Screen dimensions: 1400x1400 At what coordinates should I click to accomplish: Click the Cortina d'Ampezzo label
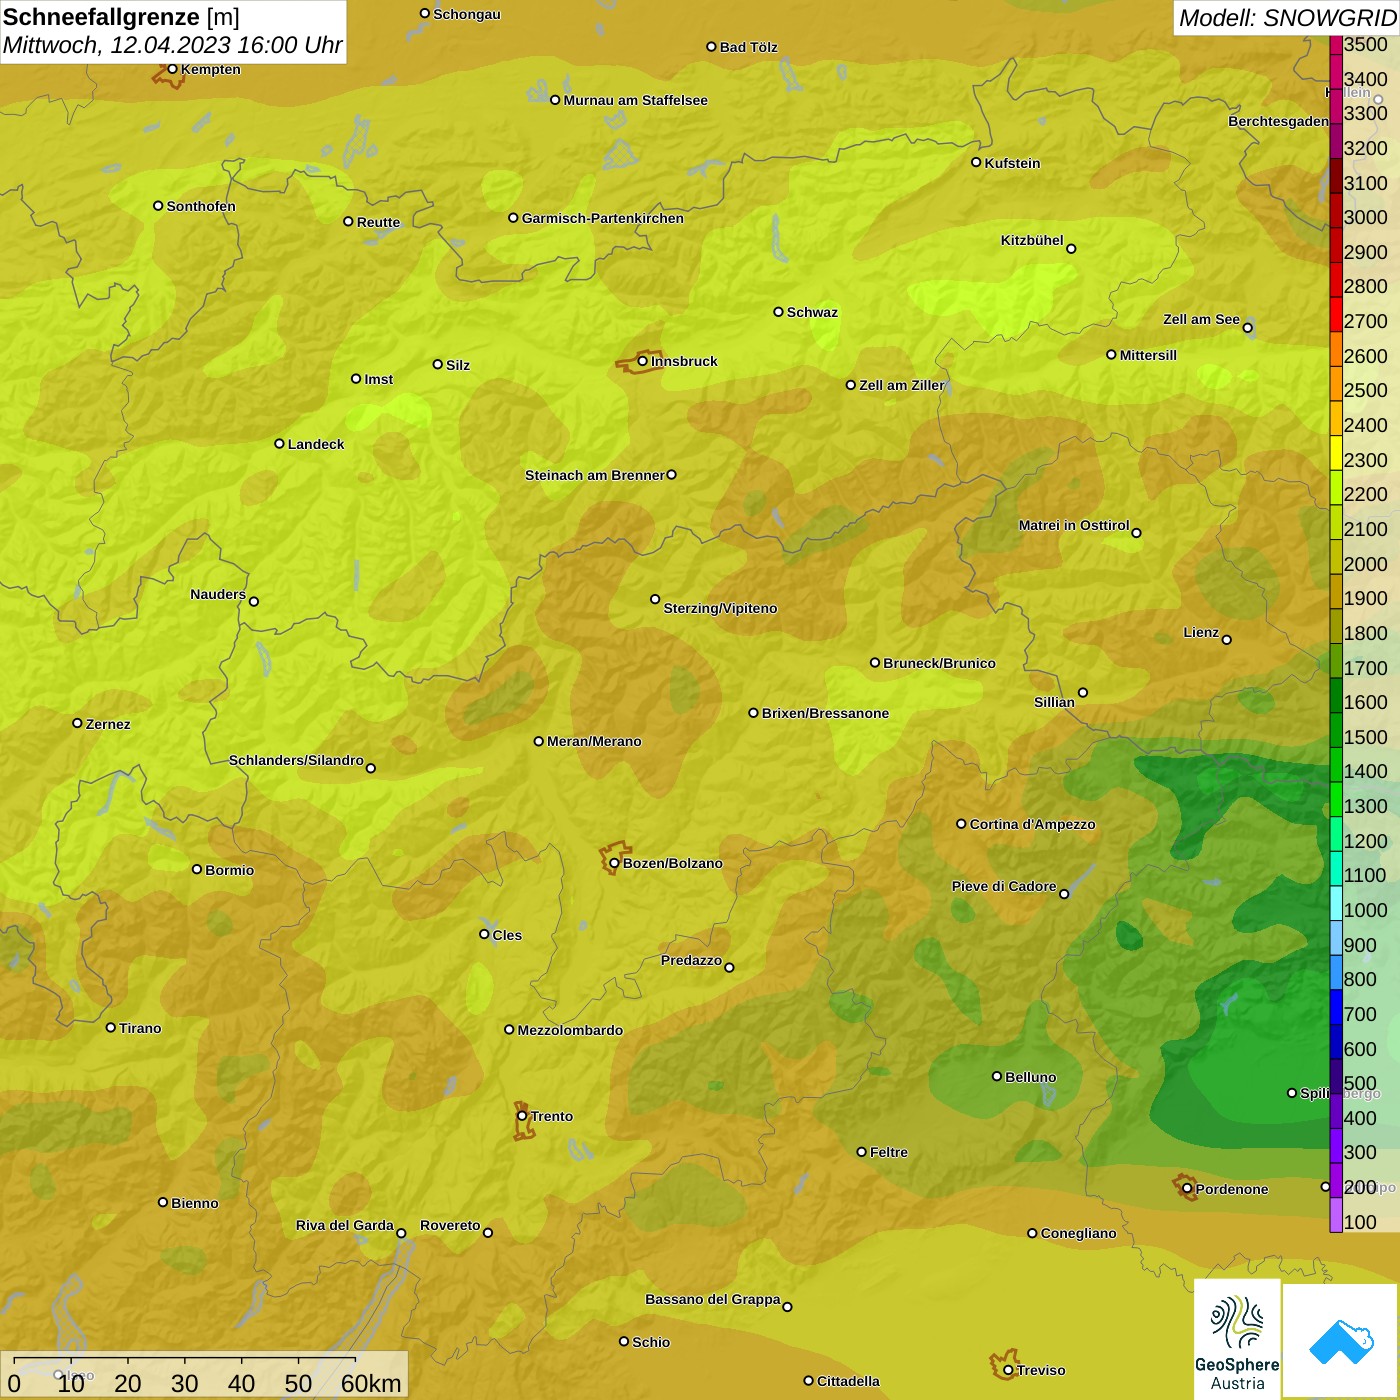pos(1032,824)
